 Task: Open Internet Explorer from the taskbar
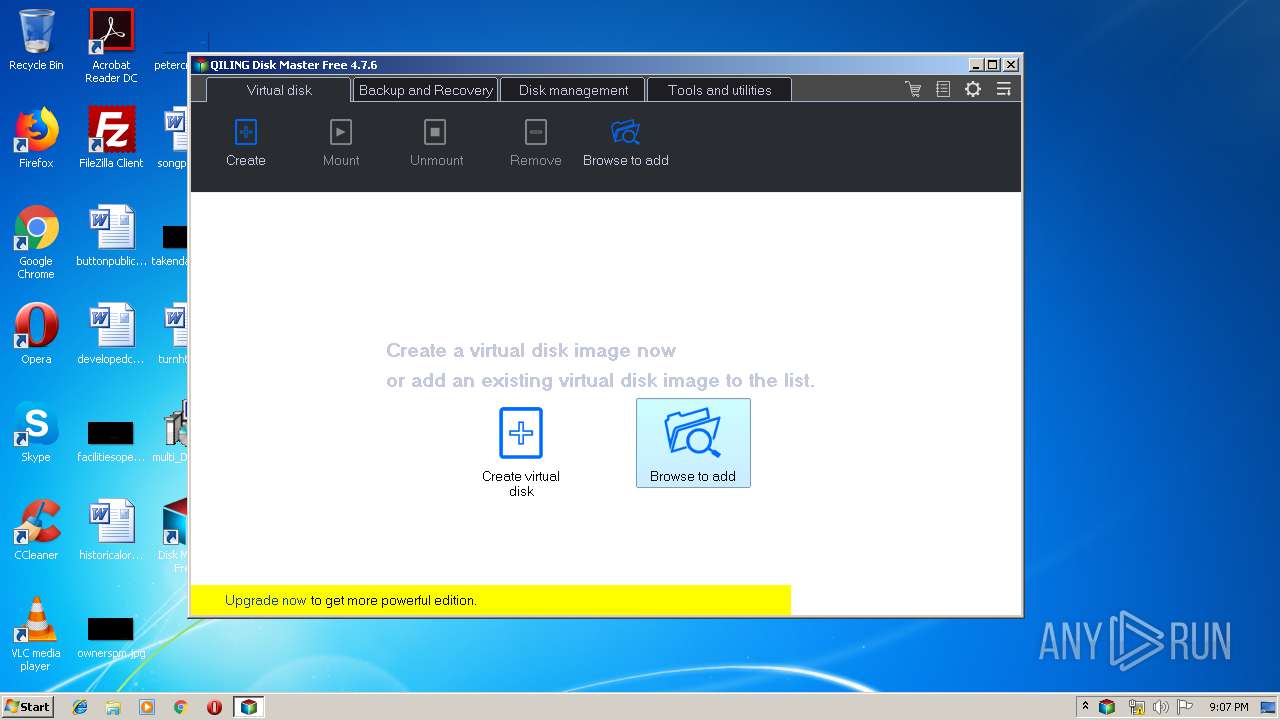pos(80,707)
